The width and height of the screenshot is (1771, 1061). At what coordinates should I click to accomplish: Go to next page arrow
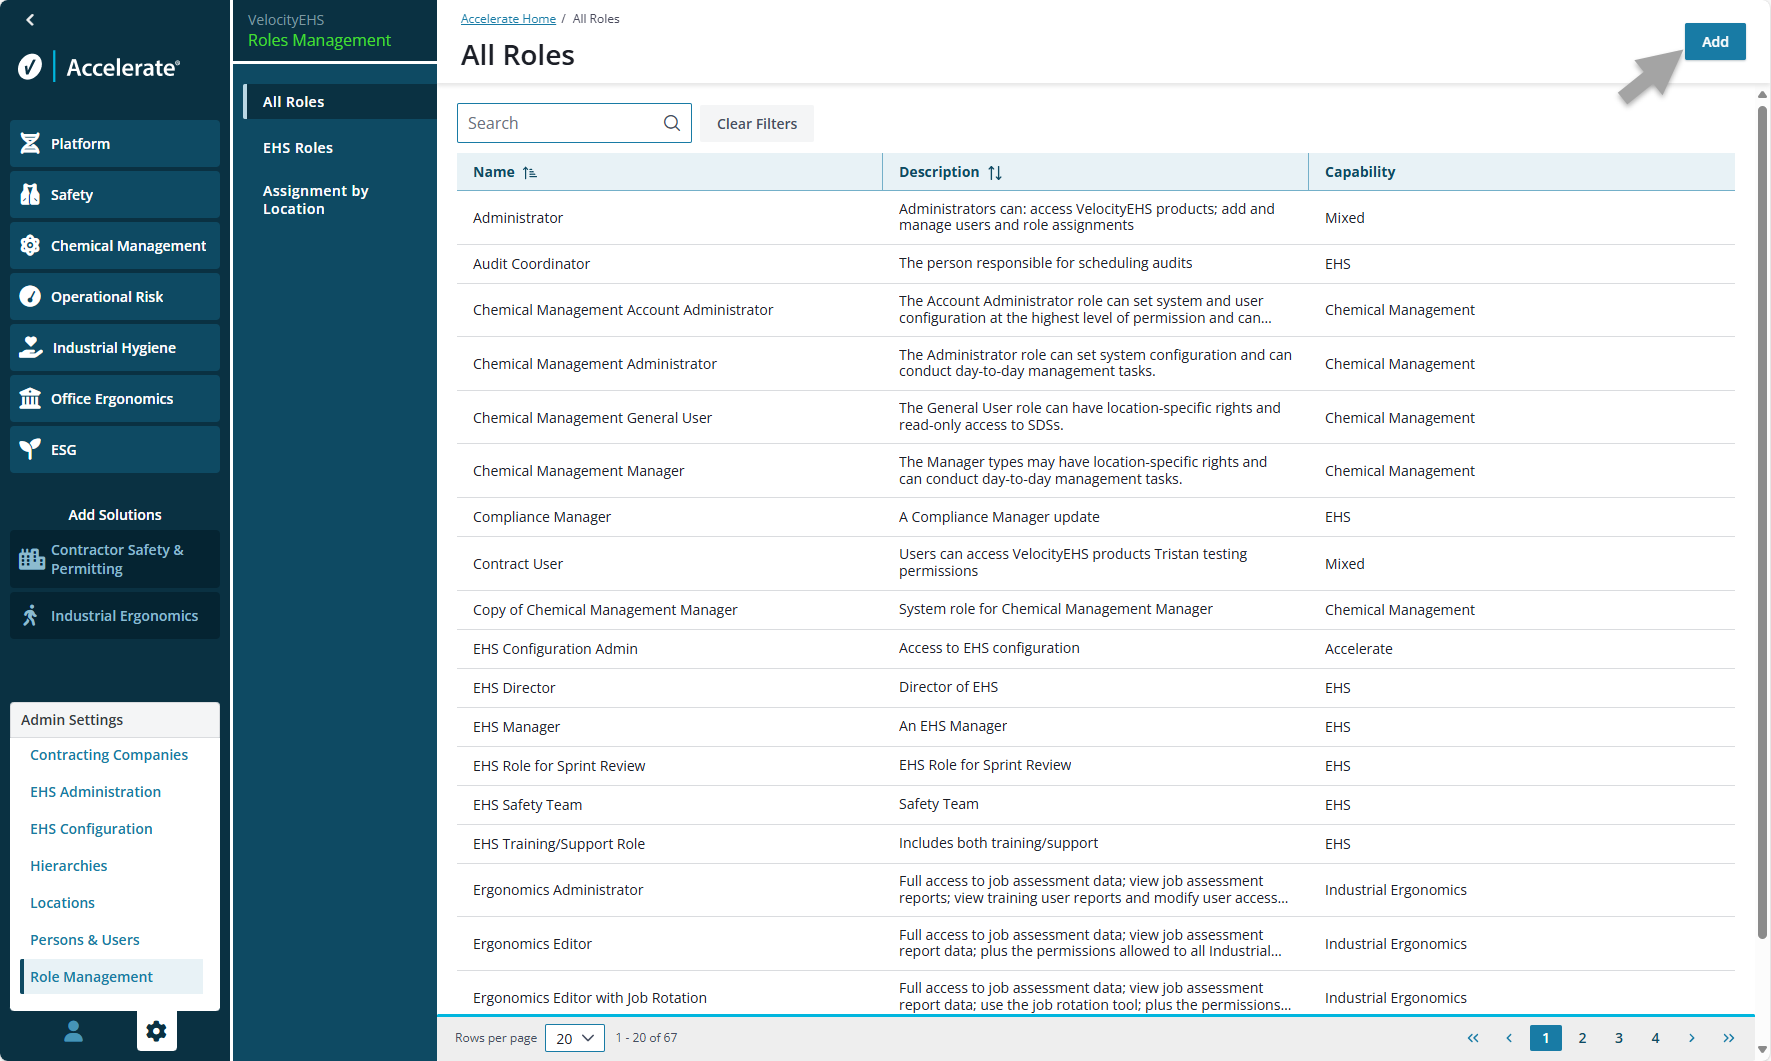point(1692,1038)
